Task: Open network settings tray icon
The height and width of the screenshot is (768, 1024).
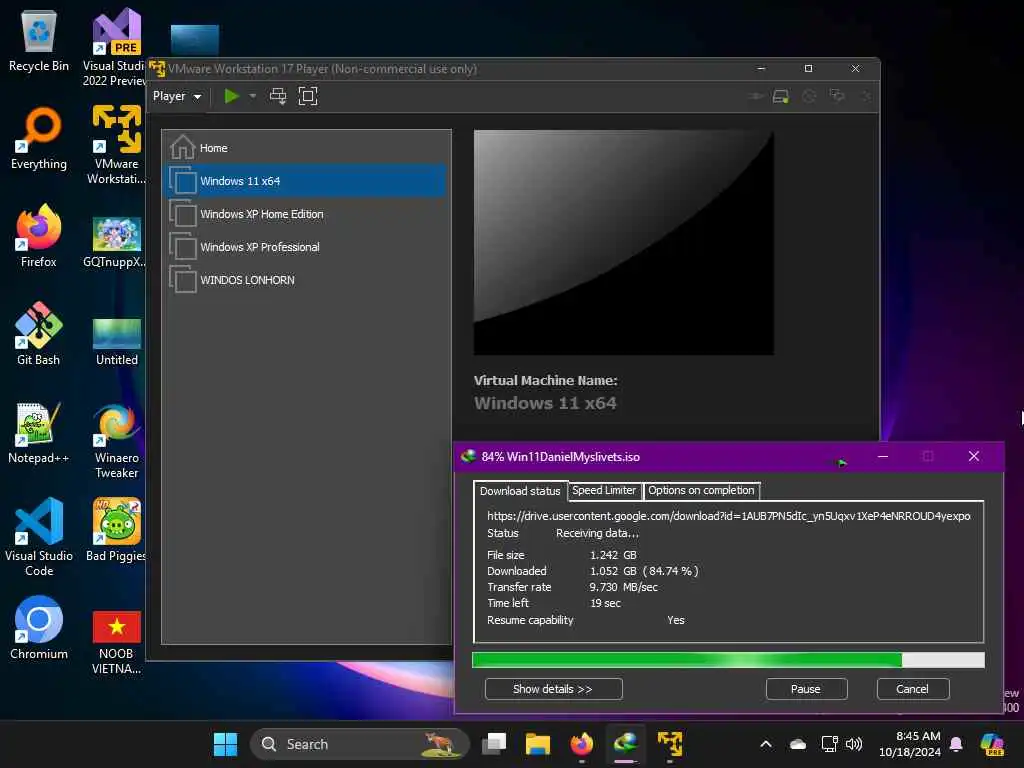Action: pos(829,744)
